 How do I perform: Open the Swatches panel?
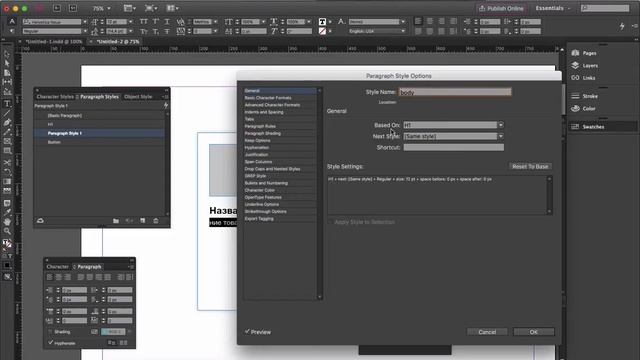click(x=588, y=127)
